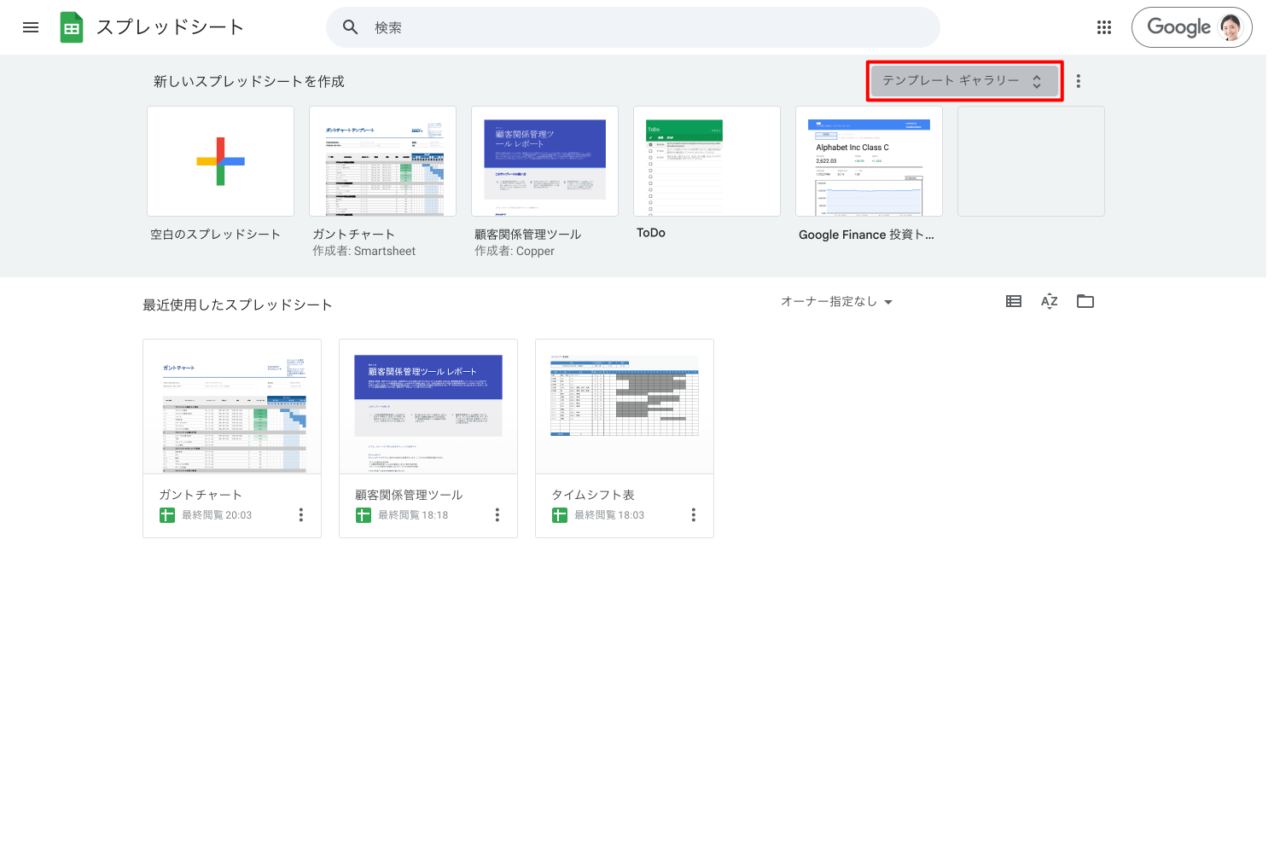Image resolution: width=1280 pixels, height=853 pixels.
Task: Open the Google apps grid
Action: click(1104, 27)
